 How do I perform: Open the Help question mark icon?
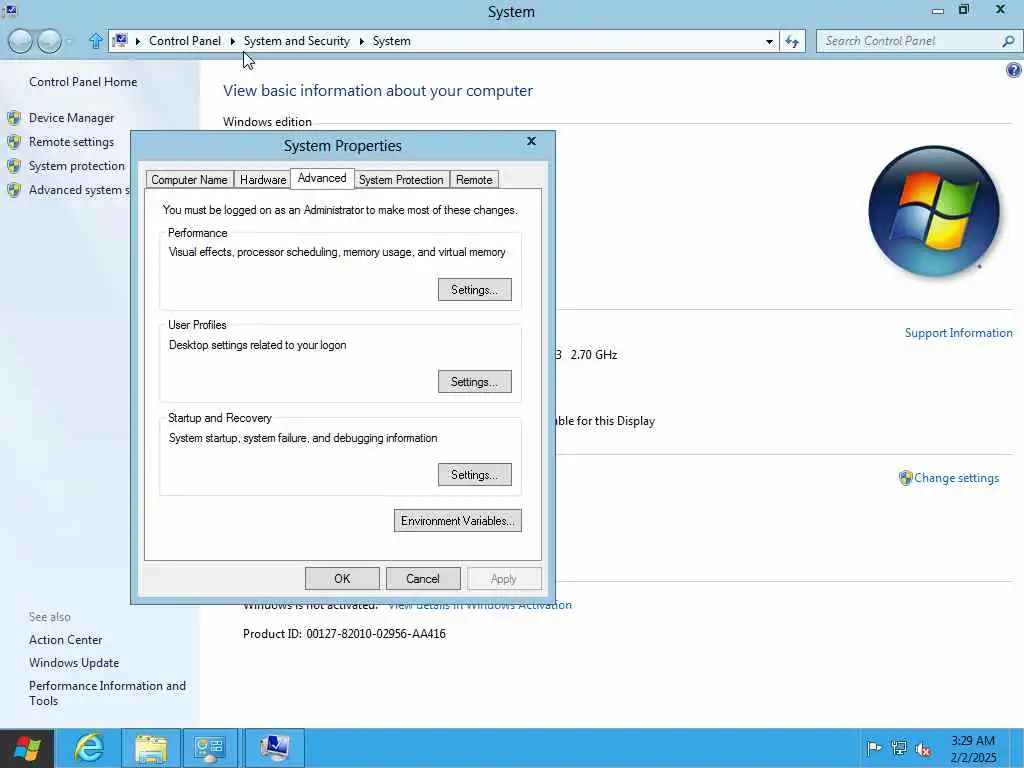[x=1014, y=70]
